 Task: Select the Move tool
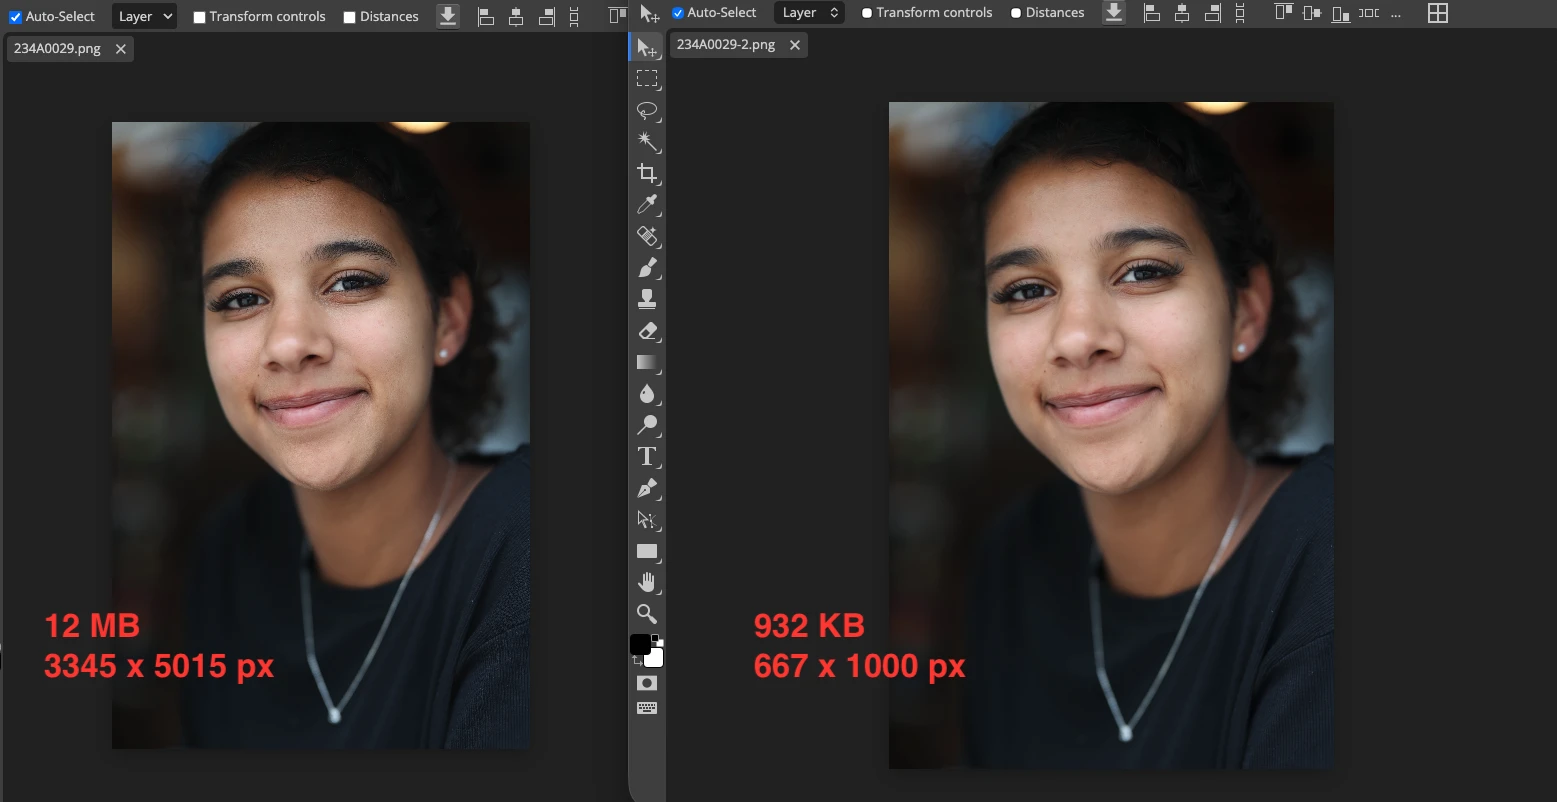(647, 47)
